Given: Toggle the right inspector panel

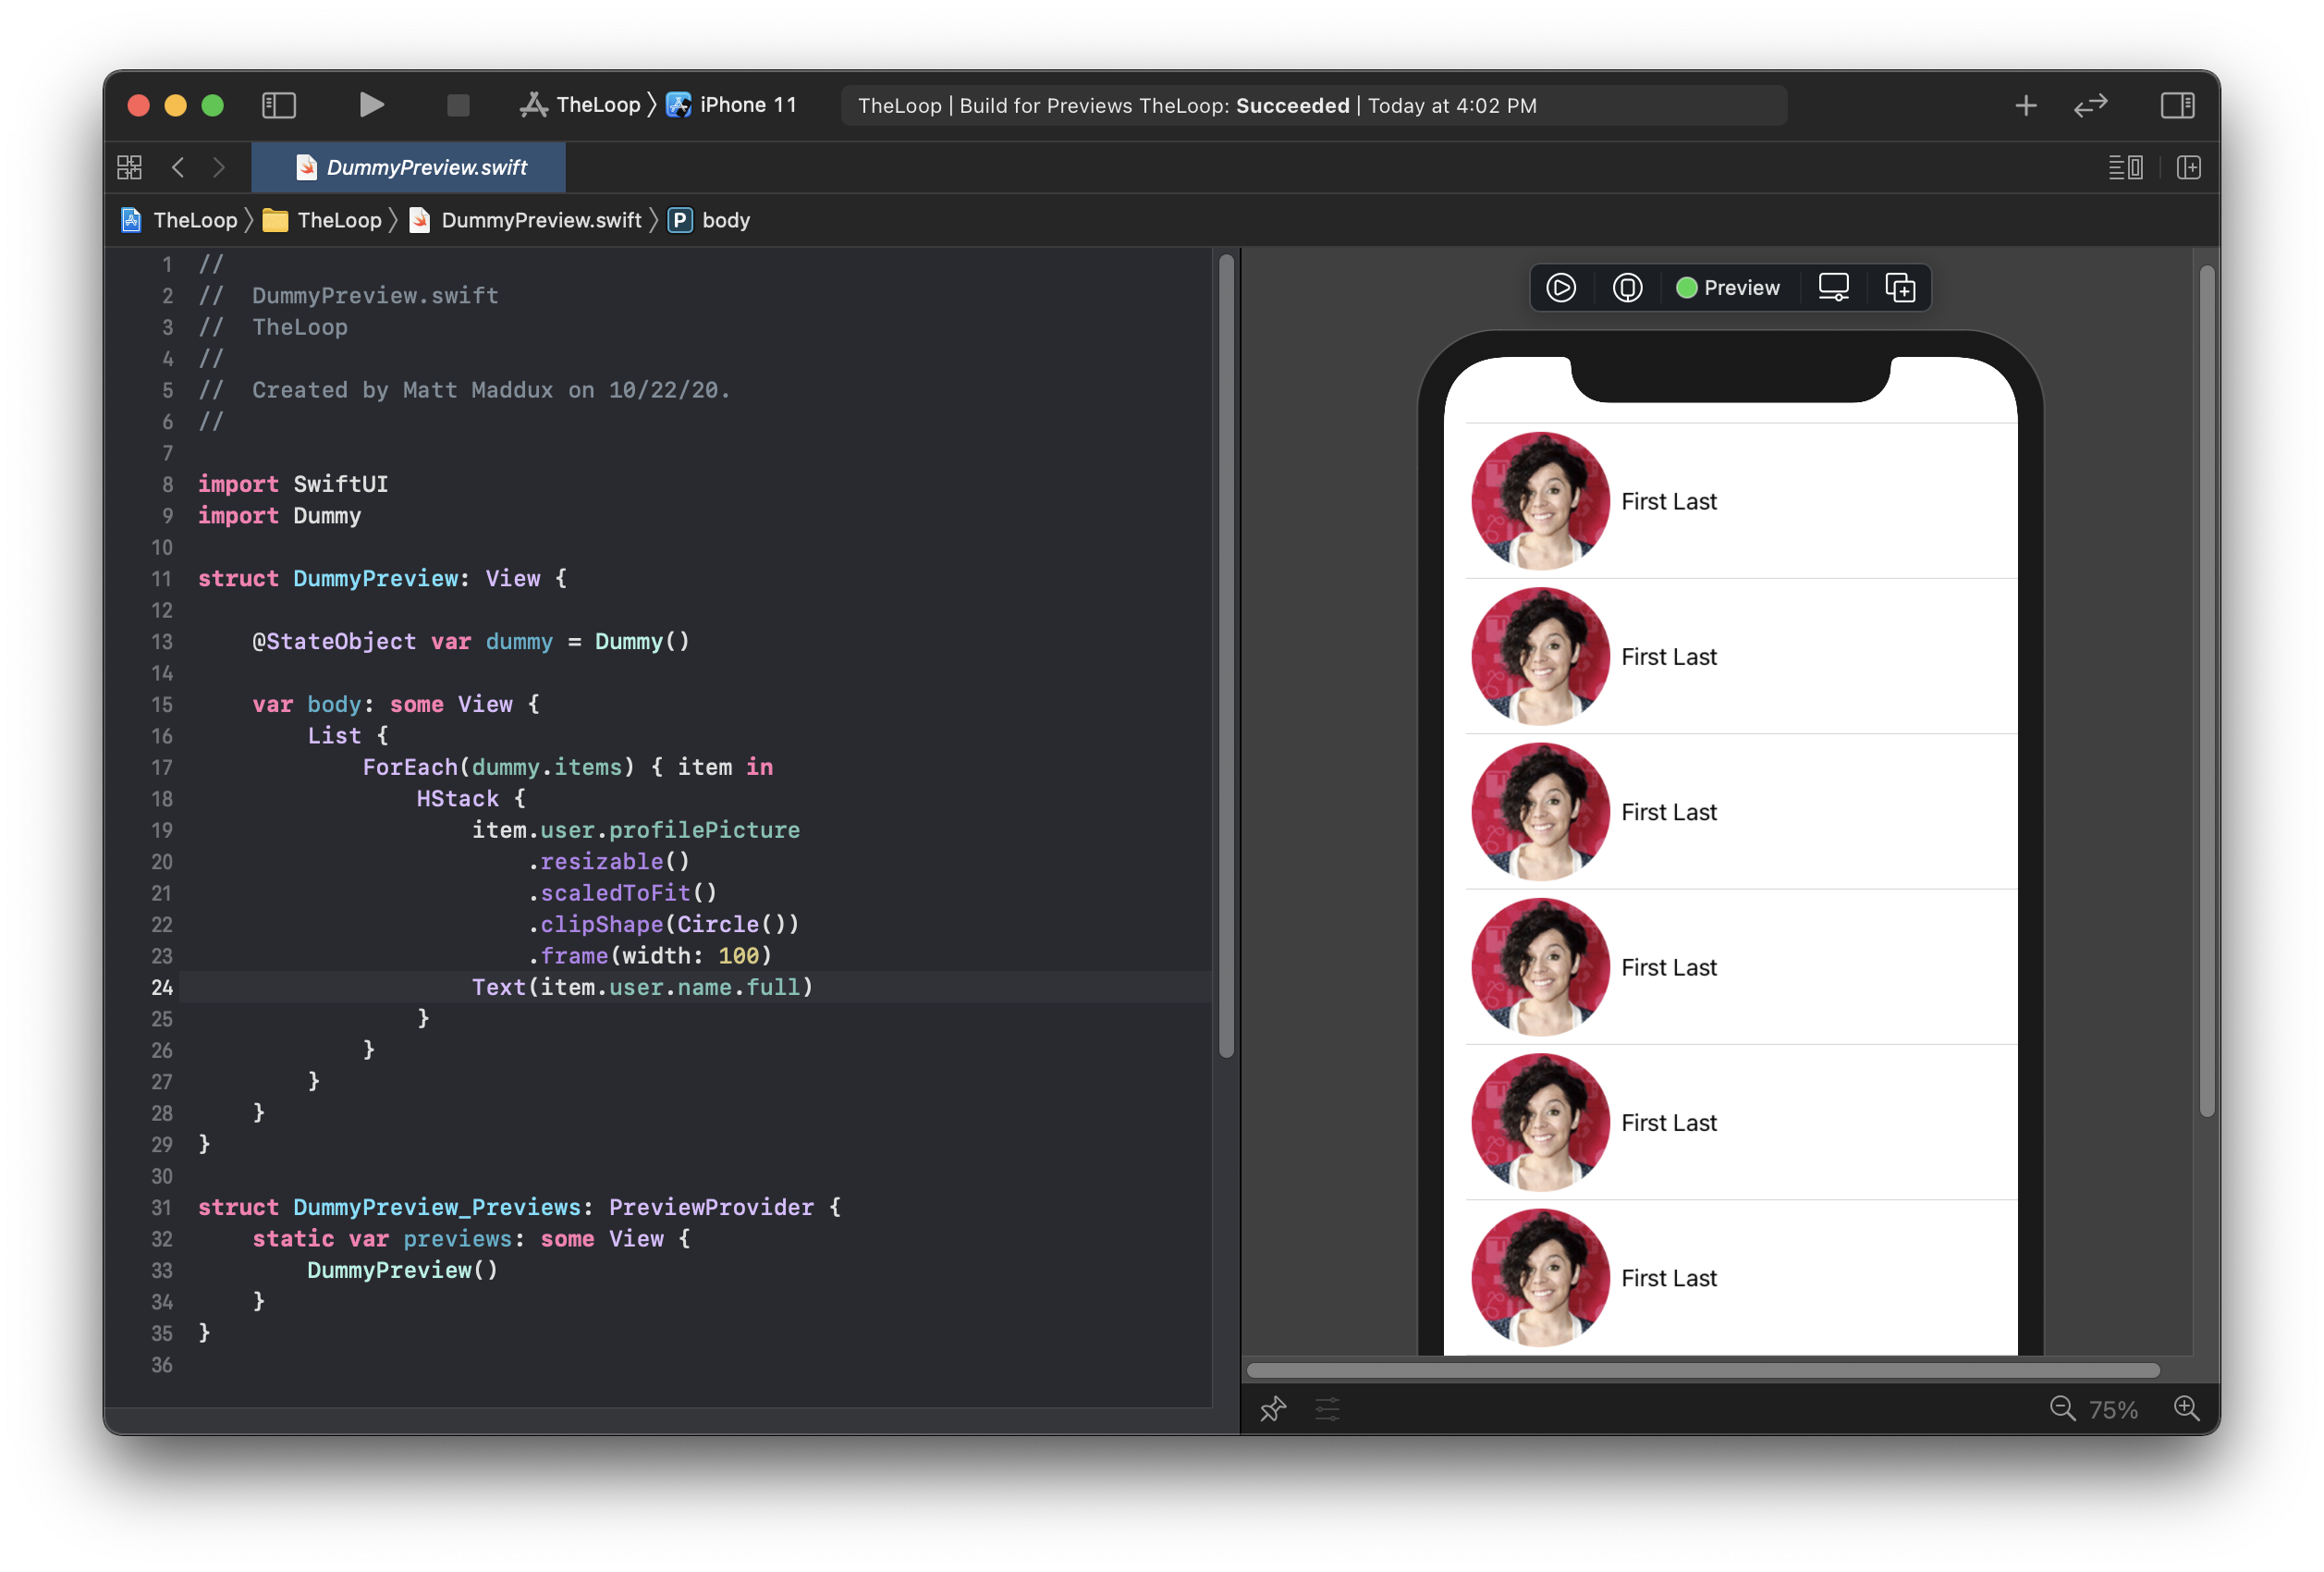Looking at the screenshot, I should pyautogui.click(x=2177, y=105).
